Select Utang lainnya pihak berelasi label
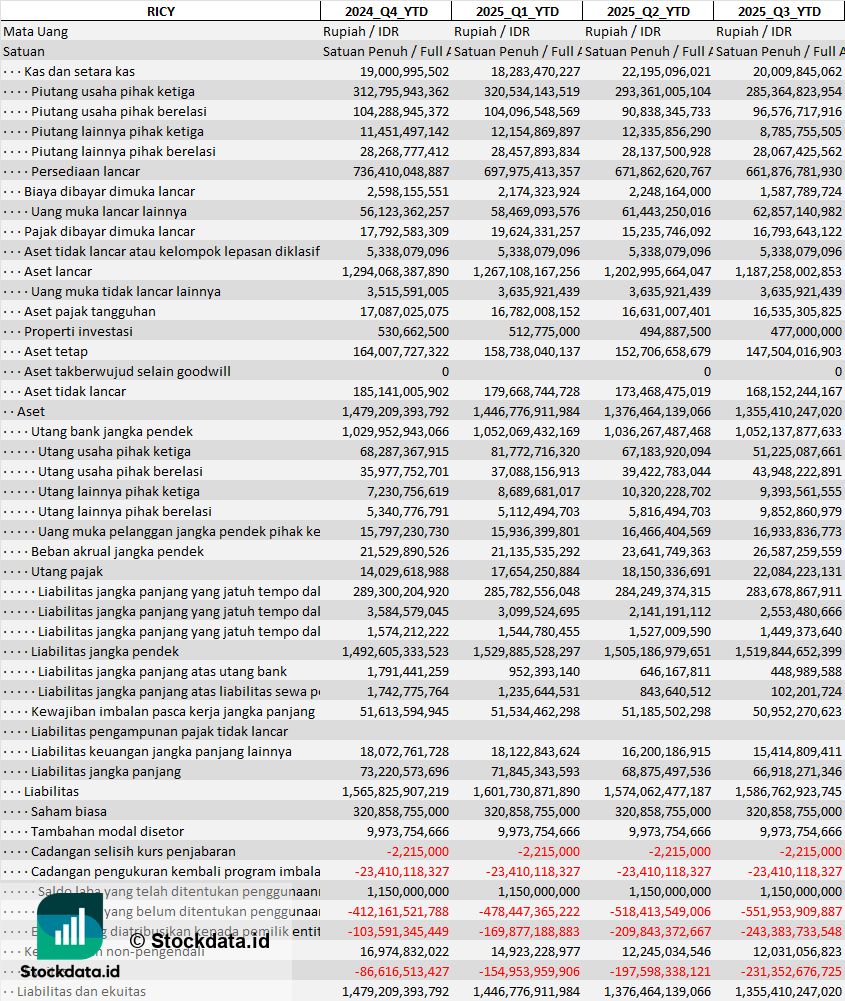Image resolution: width=845 pixels, height=1001 pixels. click(x=125, y=511)
